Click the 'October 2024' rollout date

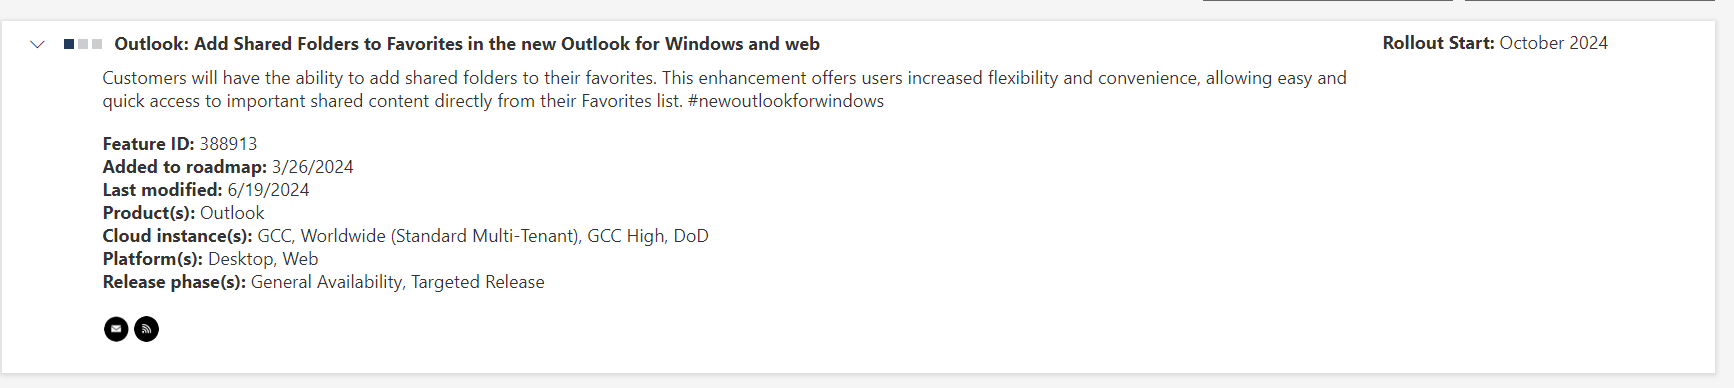coord(1553,43)
